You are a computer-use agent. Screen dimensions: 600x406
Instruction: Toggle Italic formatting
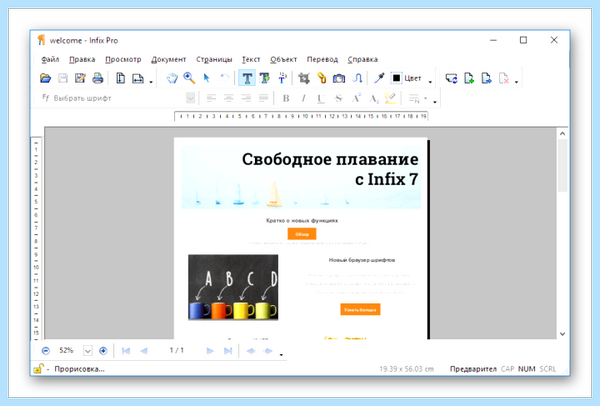click(303, 99)
